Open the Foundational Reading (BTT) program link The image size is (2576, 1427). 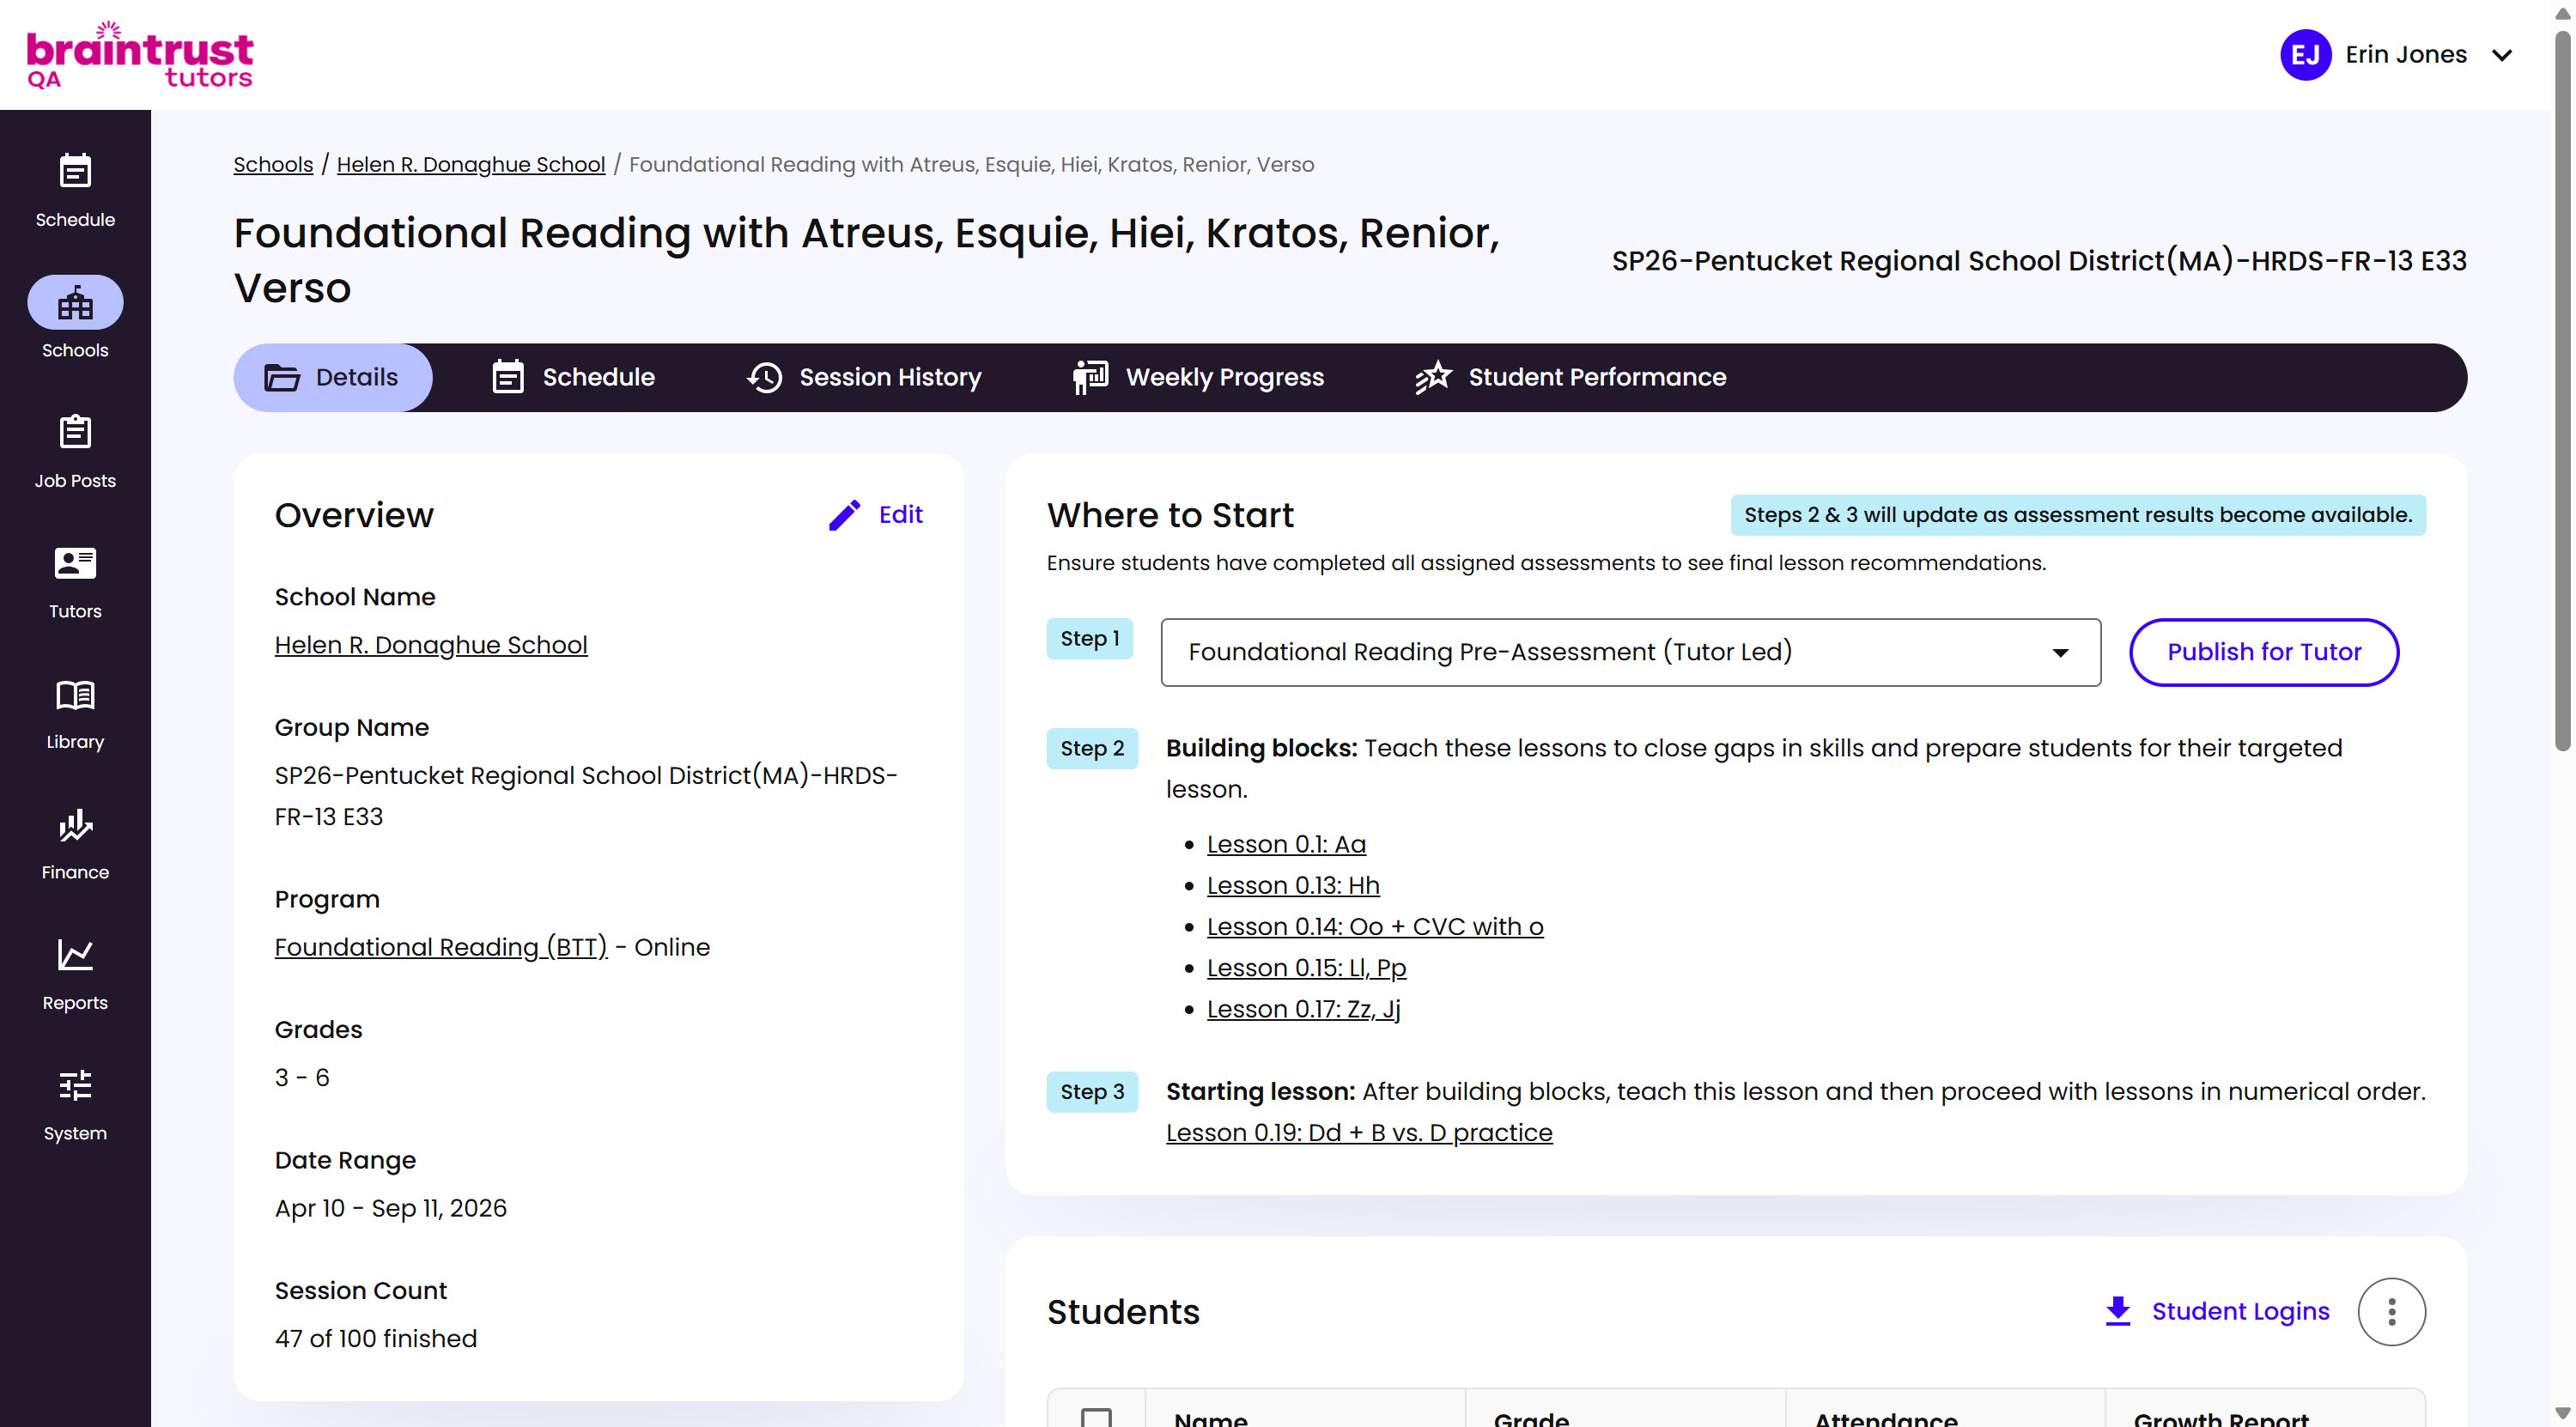[x=441, y=947]
